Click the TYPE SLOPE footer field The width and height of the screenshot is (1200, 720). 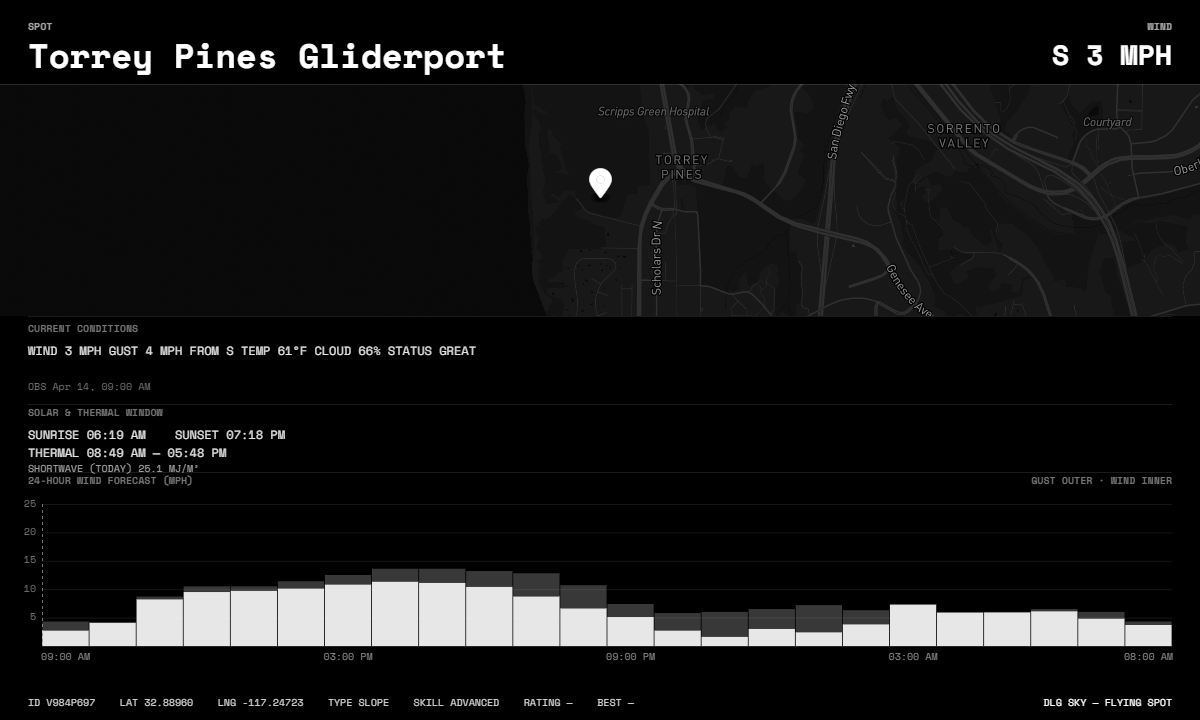click(358, 703)
